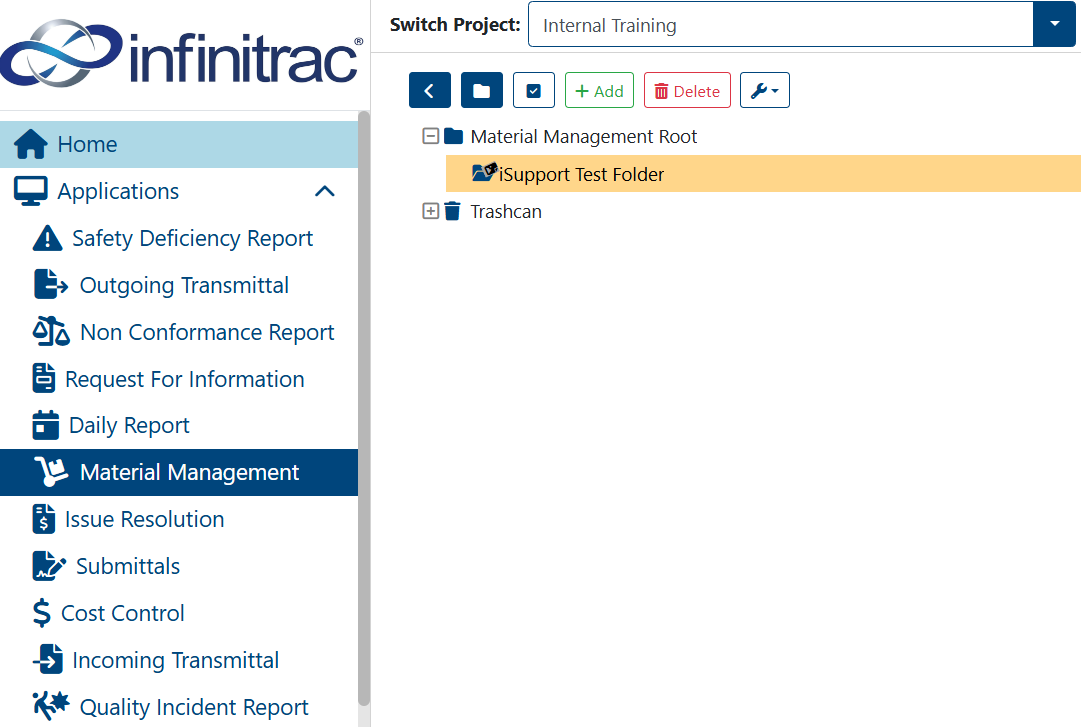Click the iSupport Test Folder tagged icon
Viewport: 1081px width, 727px height.
(x=485, y=172)
